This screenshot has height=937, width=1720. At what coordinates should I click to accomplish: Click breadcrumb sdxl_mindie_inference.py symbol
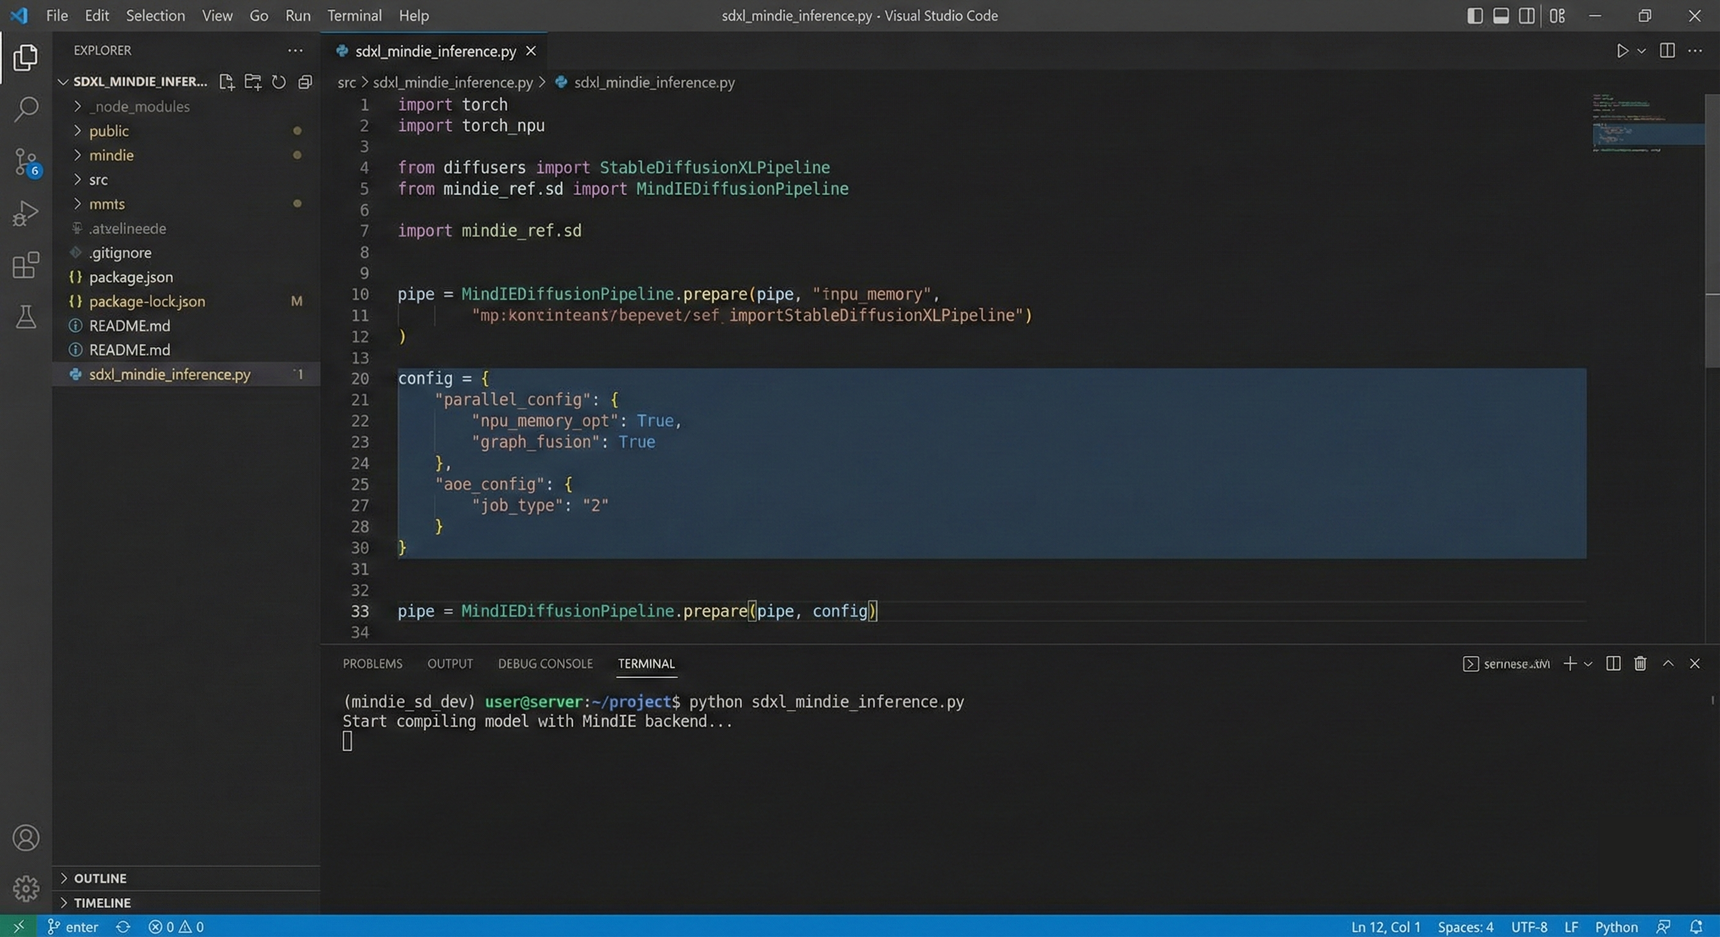[x=645, y=83]
